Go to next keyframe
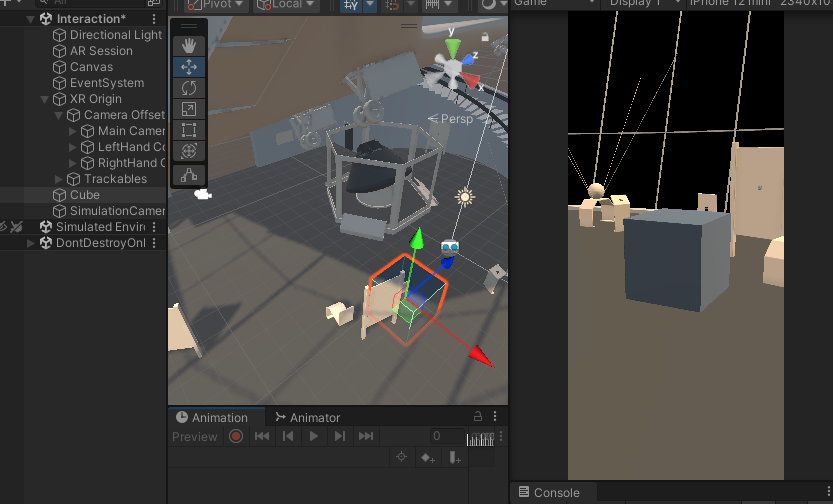The width and height of the screenshot is (833, 504). 339,436
